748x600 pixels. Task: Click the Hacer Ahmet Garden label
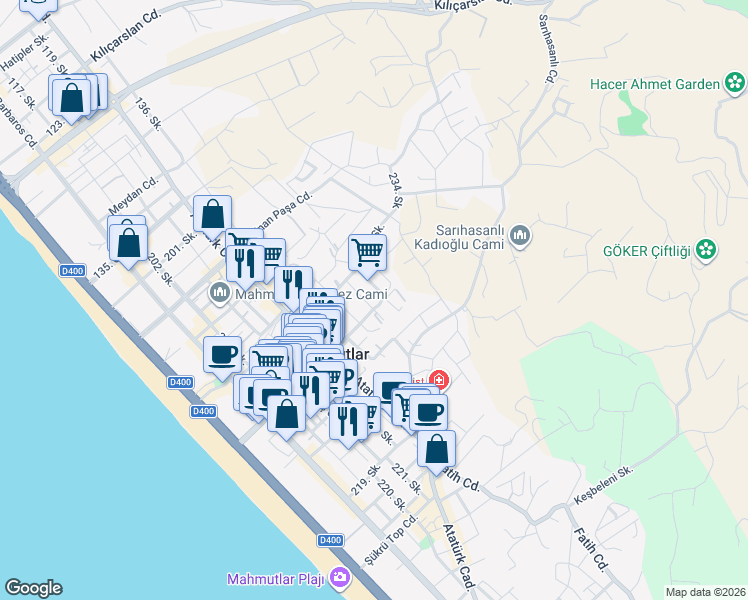(654, 84)
